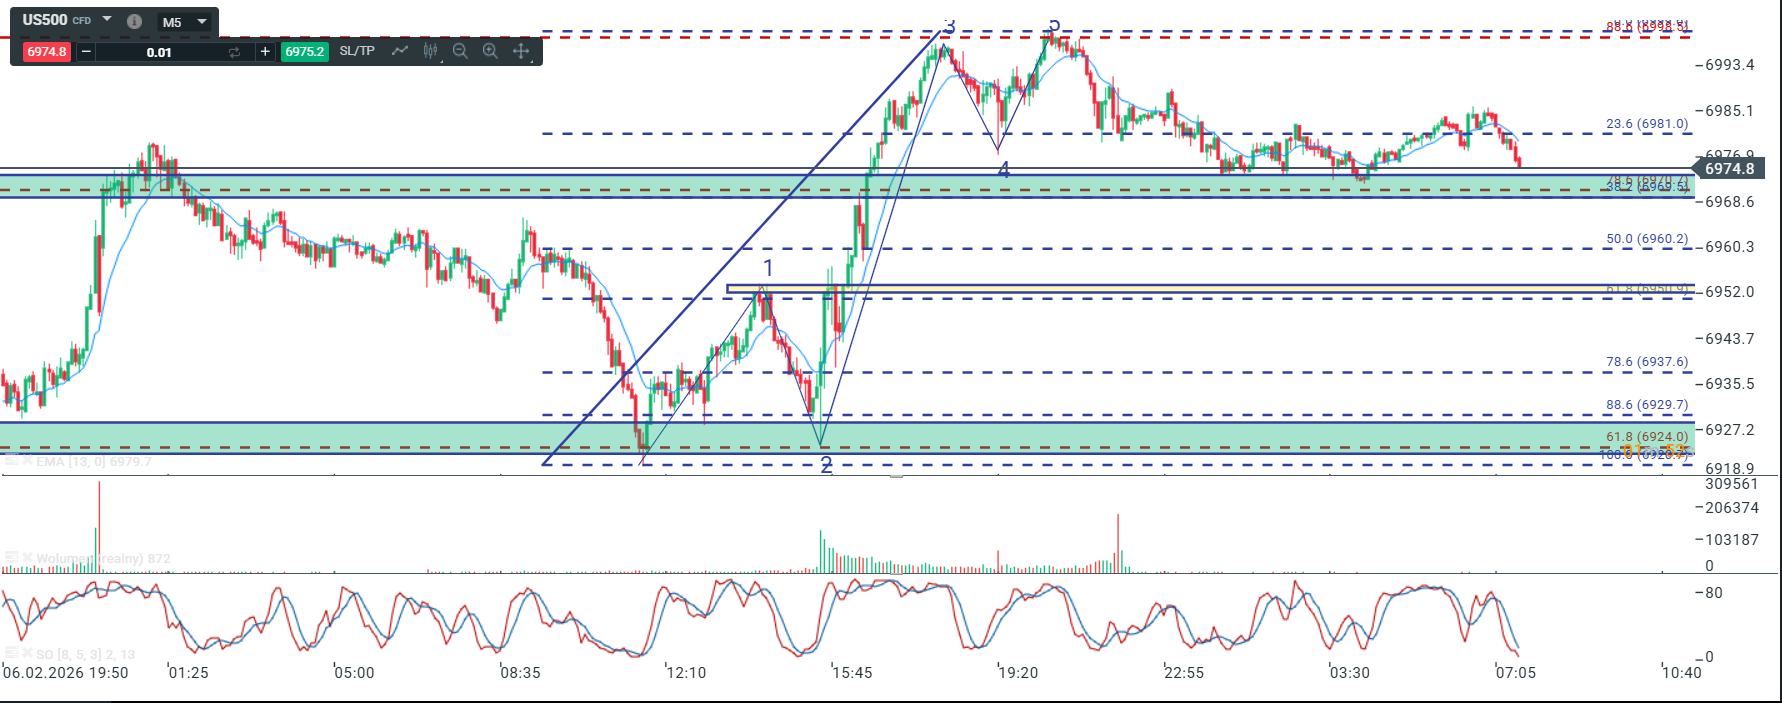The width and height of the screenshot is (1782, 703).
Task: Remove the Wolumen volume indicator with its X
Action: [x=28, y=558]
